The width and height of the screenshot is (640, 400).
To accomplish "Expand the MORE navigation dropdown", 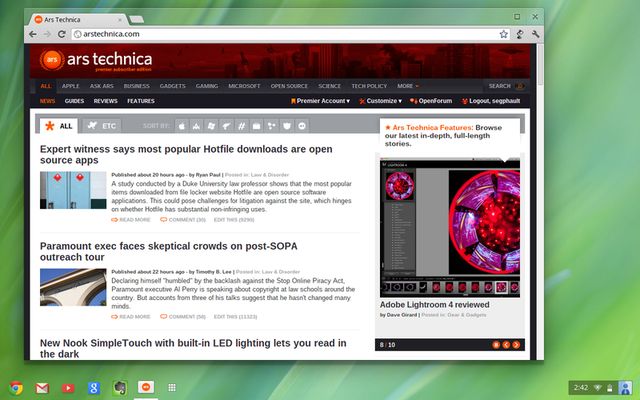I will pos(408,86).
